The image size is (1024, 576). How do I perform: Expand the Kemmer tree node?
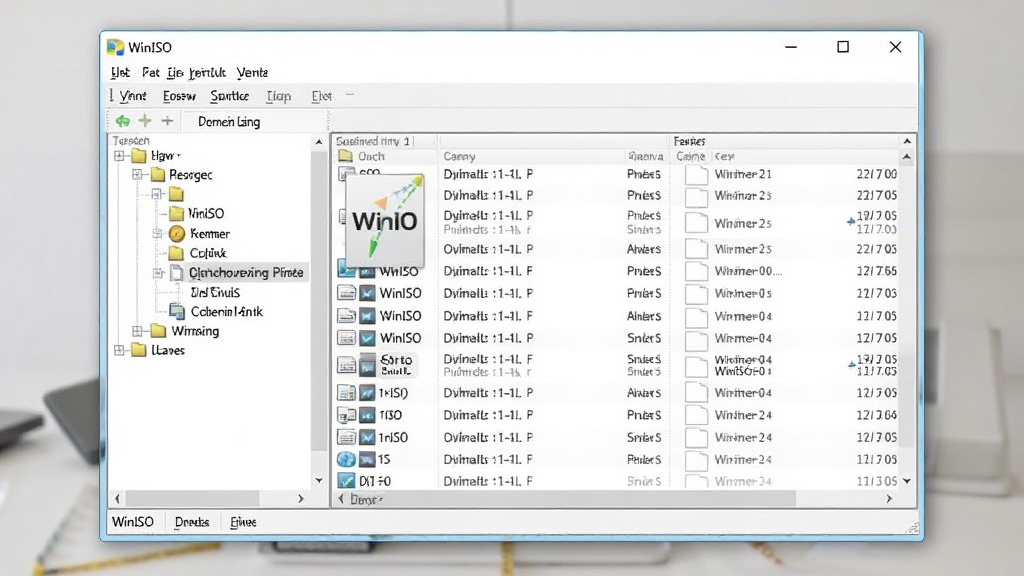click(157, 233)
